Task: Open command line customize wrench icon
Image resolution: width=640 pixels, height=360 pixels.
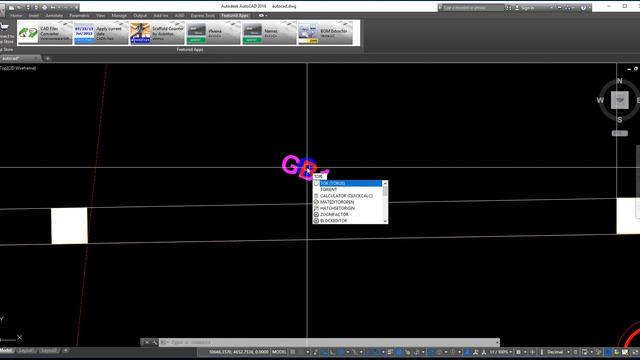Action: [x=154, y=342]
